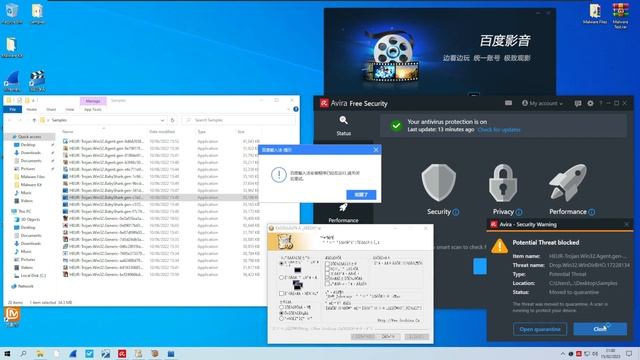Open the info icon beside Performance label
The width and height of the screenshot is (640, 360).
591,212
